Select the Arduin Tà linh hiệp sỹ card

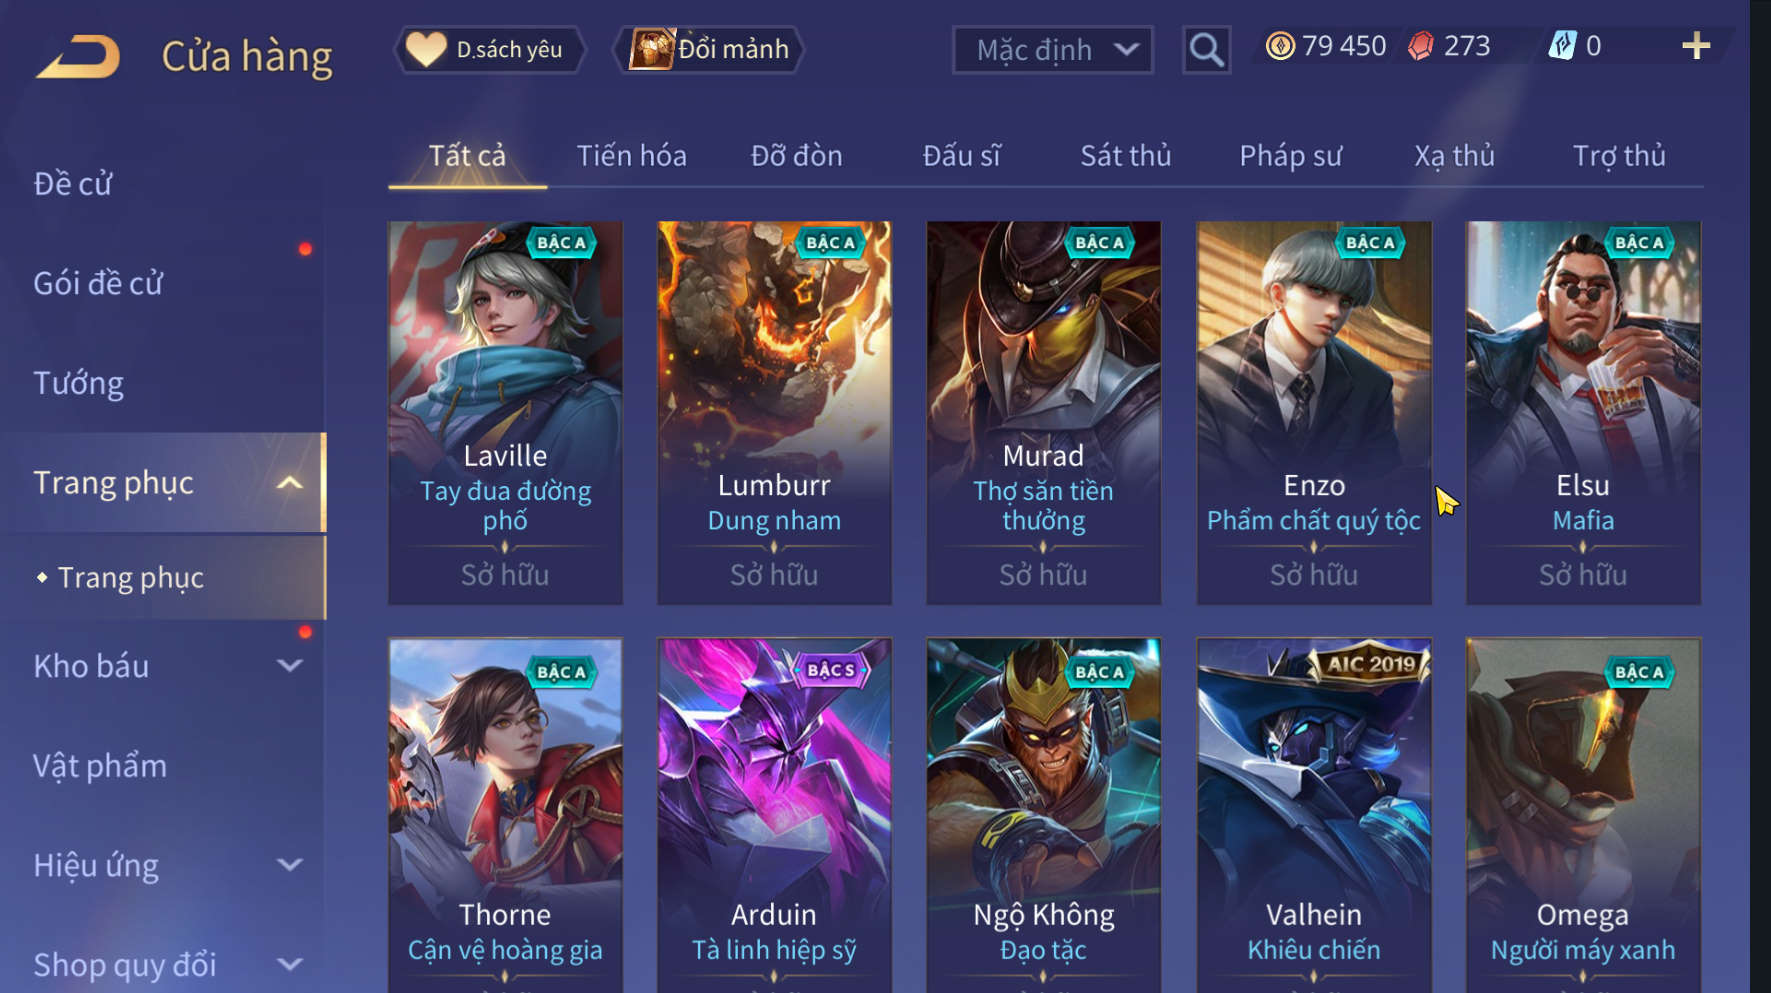[x=774, y=815]
